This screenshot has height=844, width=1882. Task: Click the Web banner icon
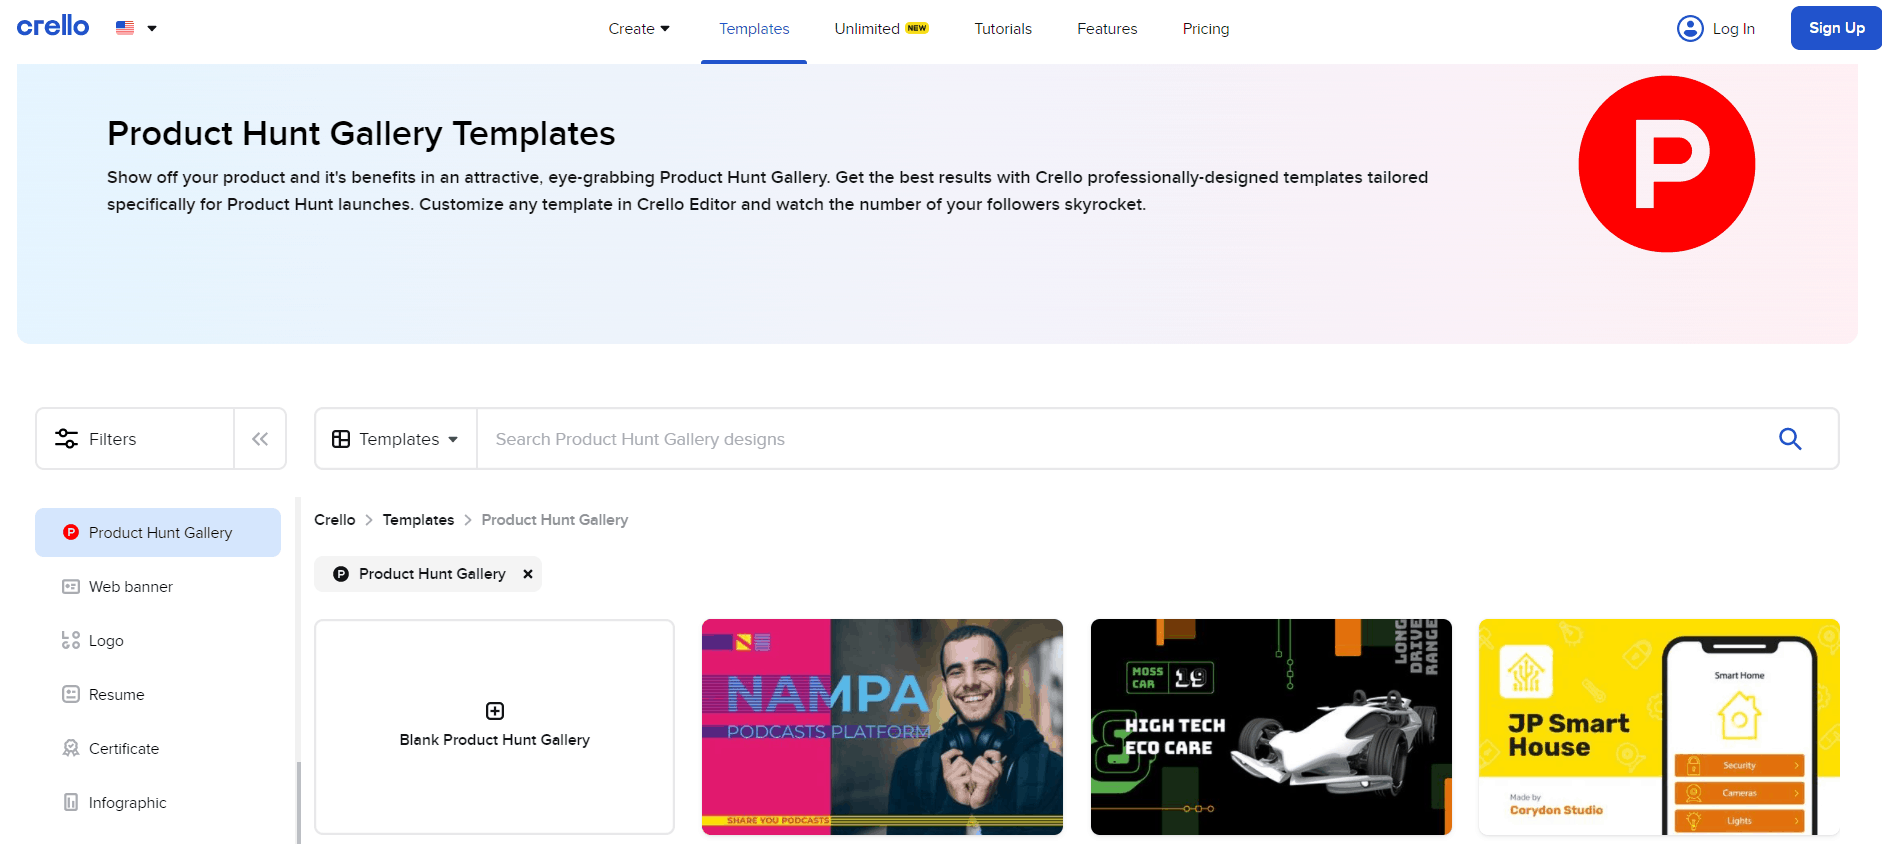(x=71, y=587)
